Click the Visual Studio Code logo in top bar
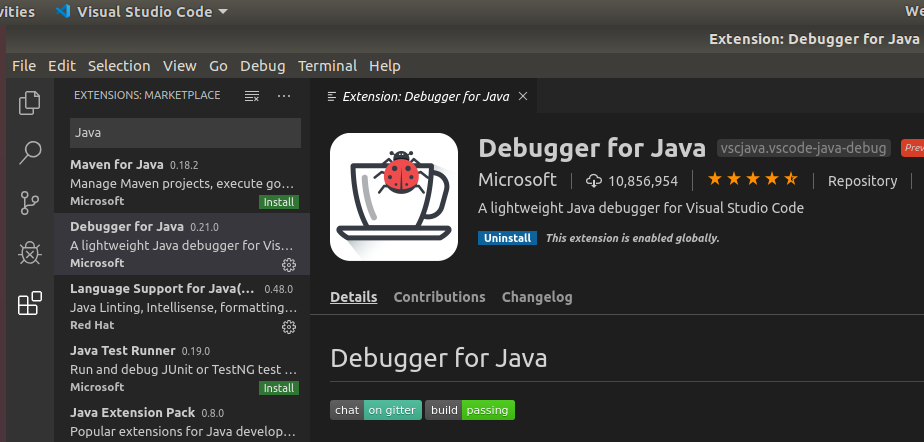Image resolution: width=924 pixels, height=442 pixels. tap(62, 11)
